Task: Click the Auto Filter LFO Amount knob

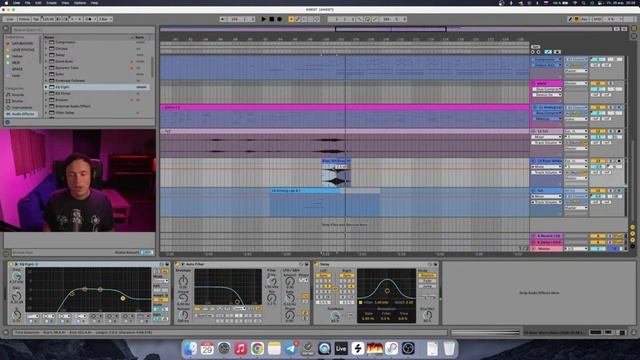Action: [290, 281]
